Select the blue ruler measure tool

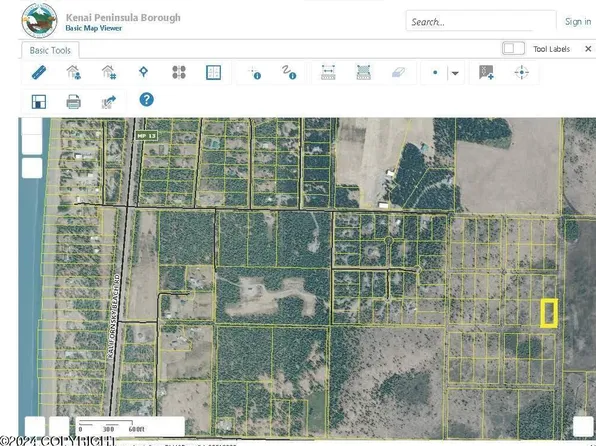click(x=39, y=72)
